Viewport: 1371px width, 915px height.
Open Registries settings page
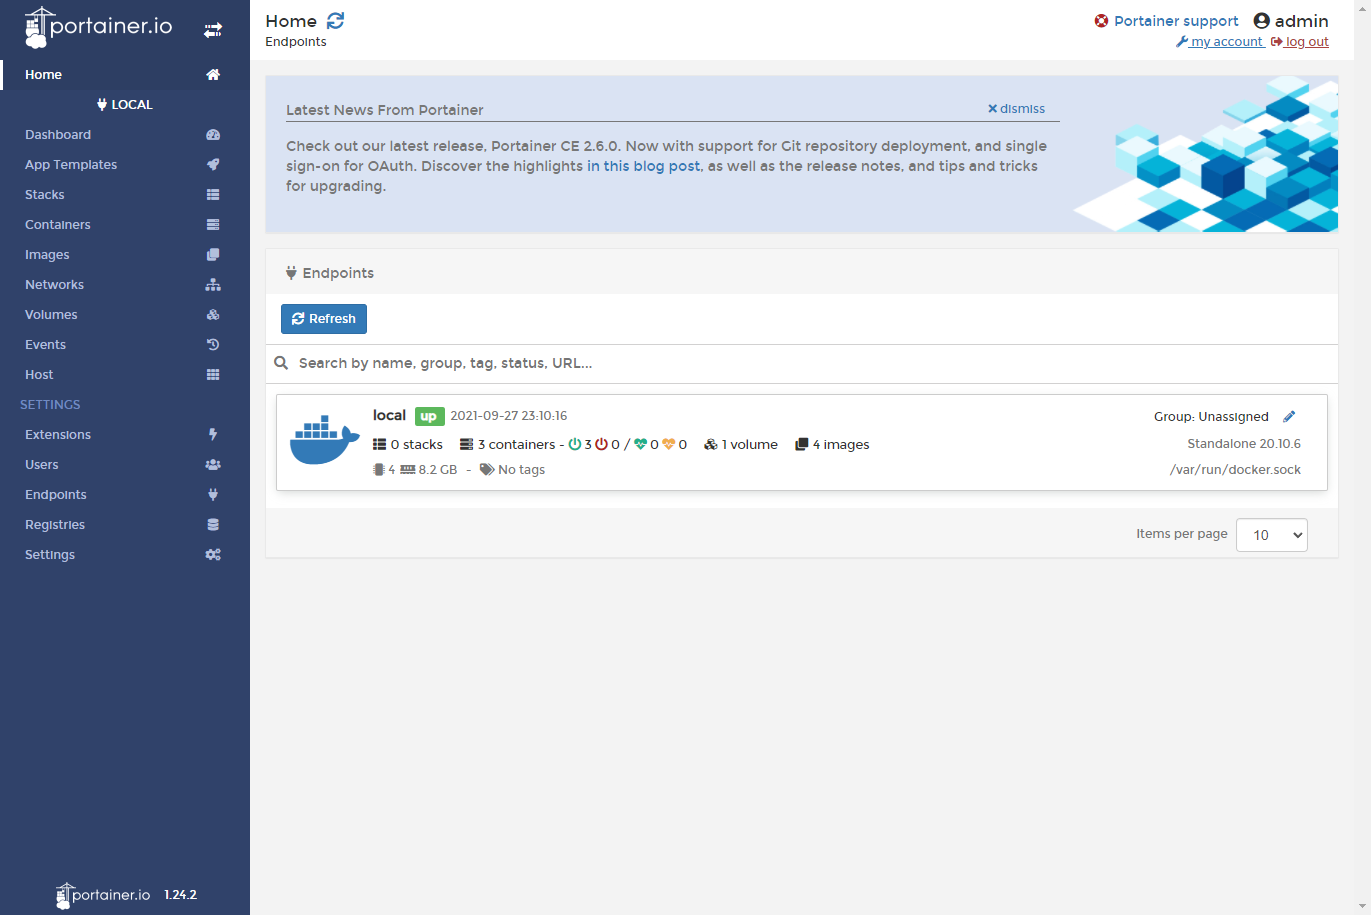(55, 525)
